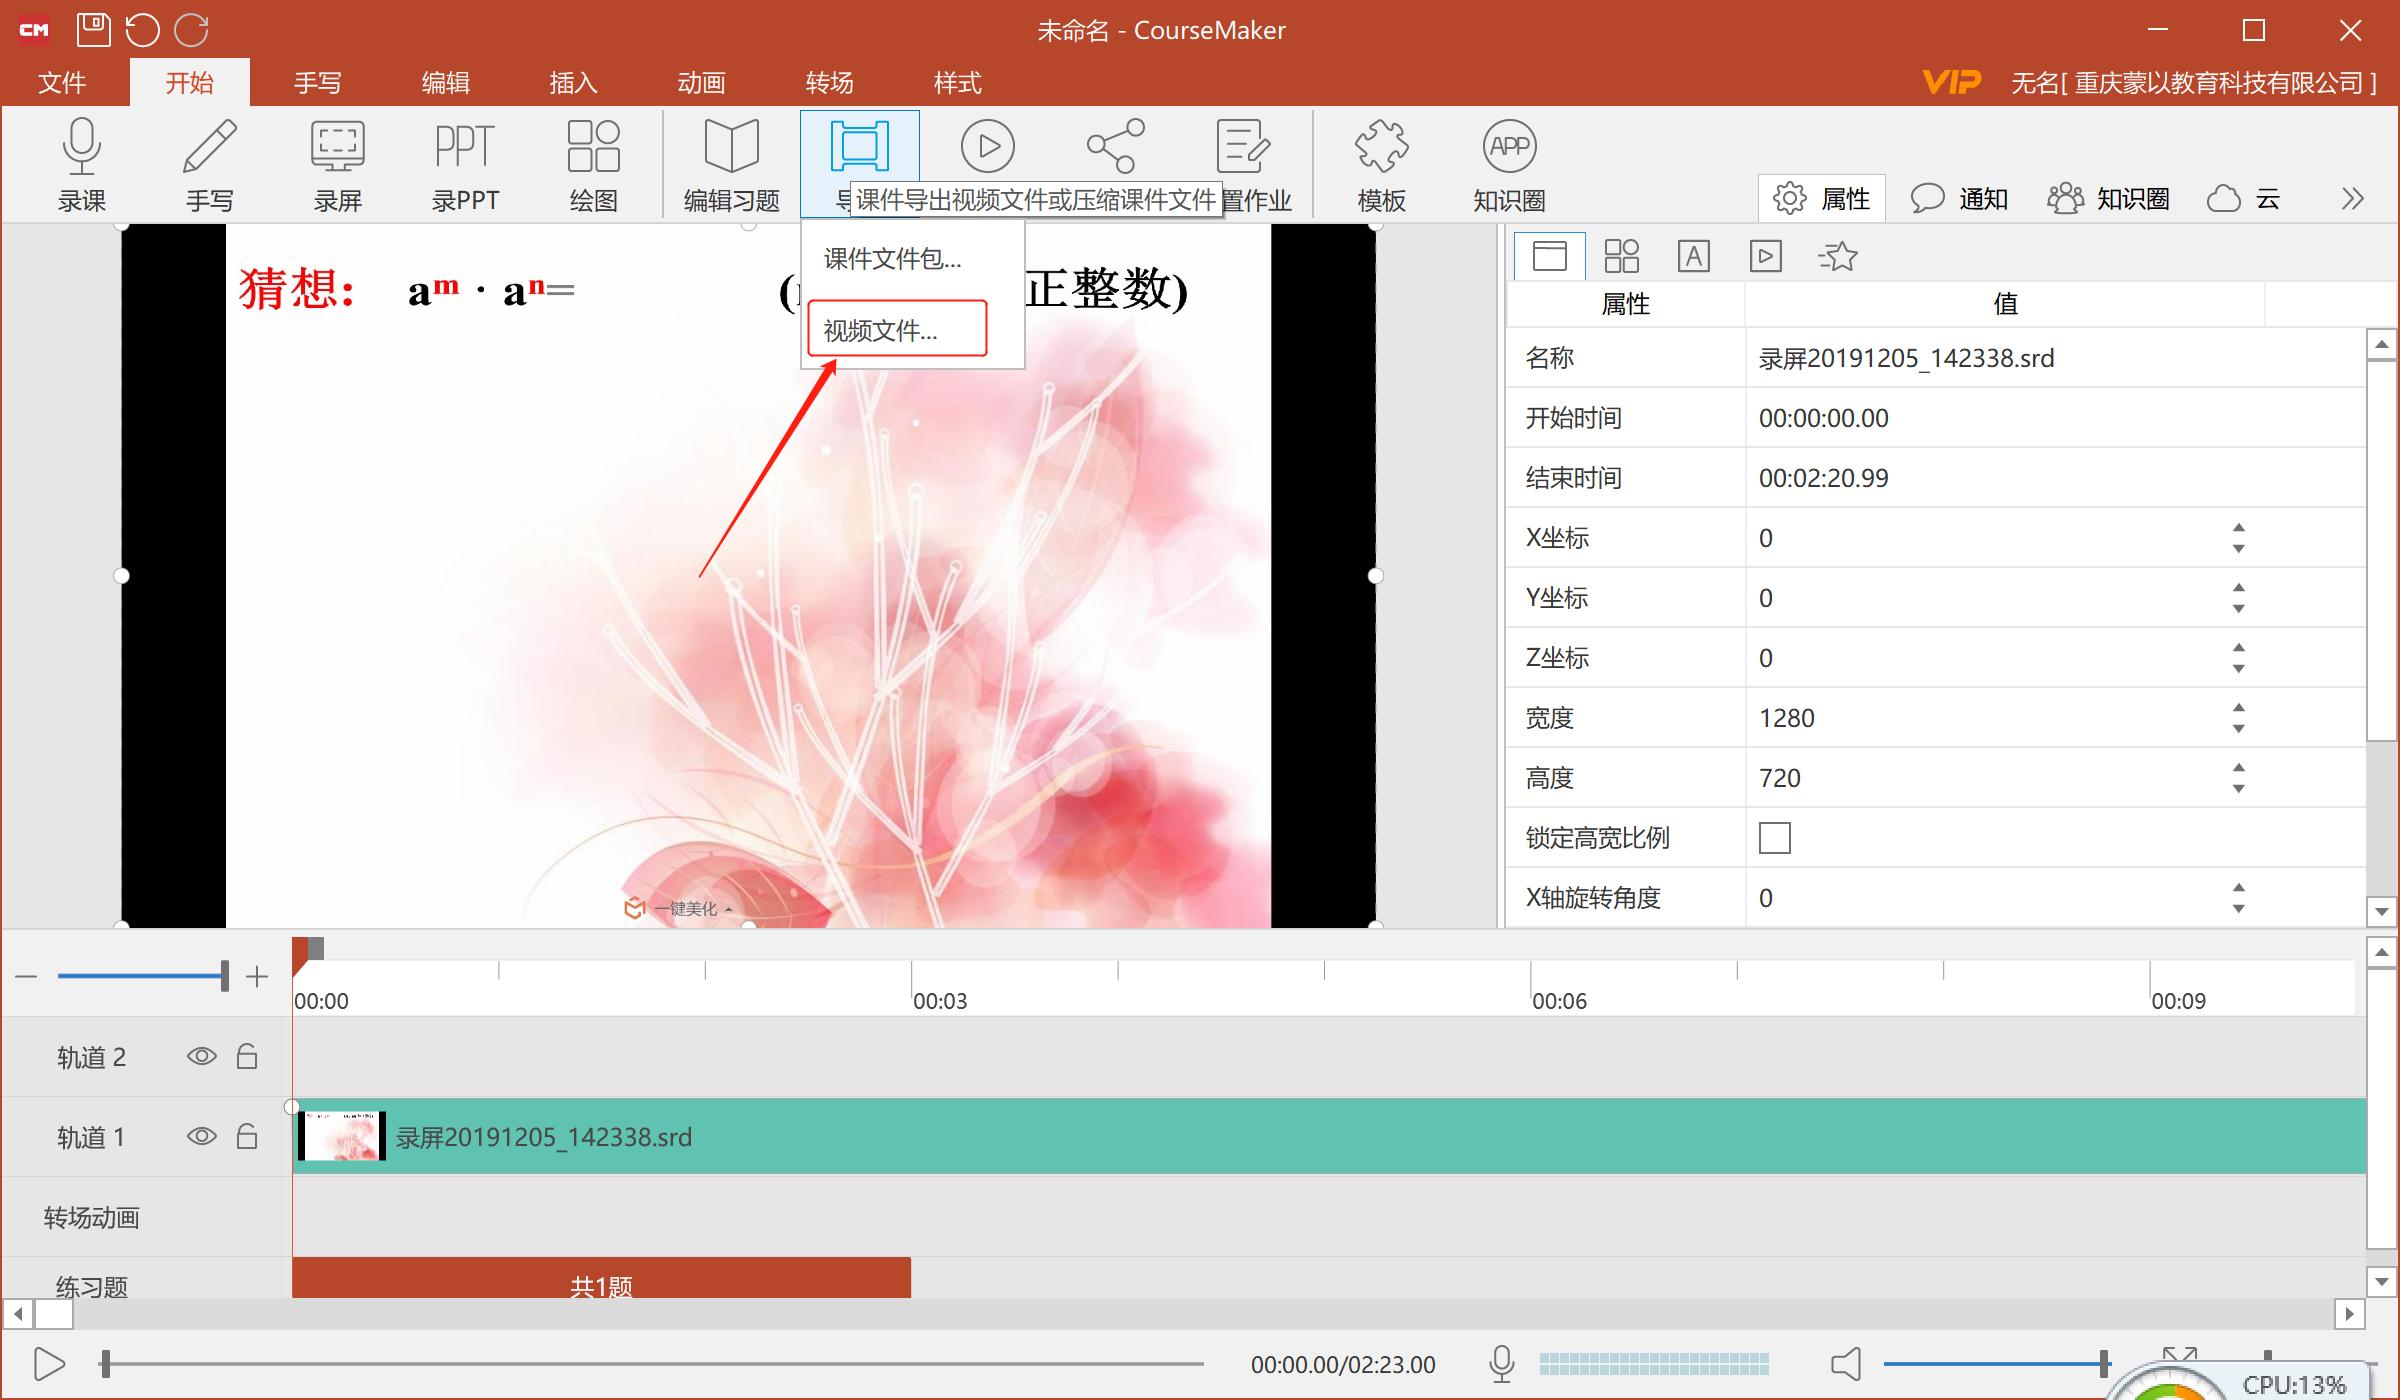Toggle the 锁定高宽比例 checkbox
Image resolution: width=2400 pixels, height=1400 pixels.
click(1775, 837)
